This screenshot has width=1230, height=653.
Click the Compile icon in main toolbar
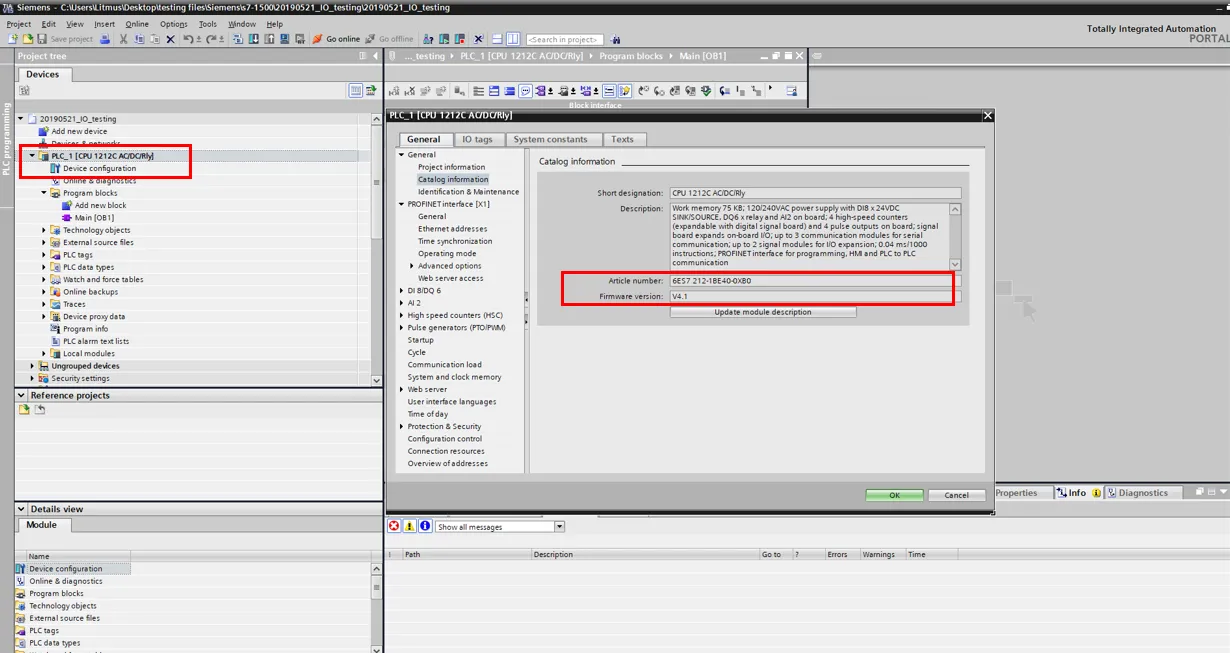[x=238, y=39]
